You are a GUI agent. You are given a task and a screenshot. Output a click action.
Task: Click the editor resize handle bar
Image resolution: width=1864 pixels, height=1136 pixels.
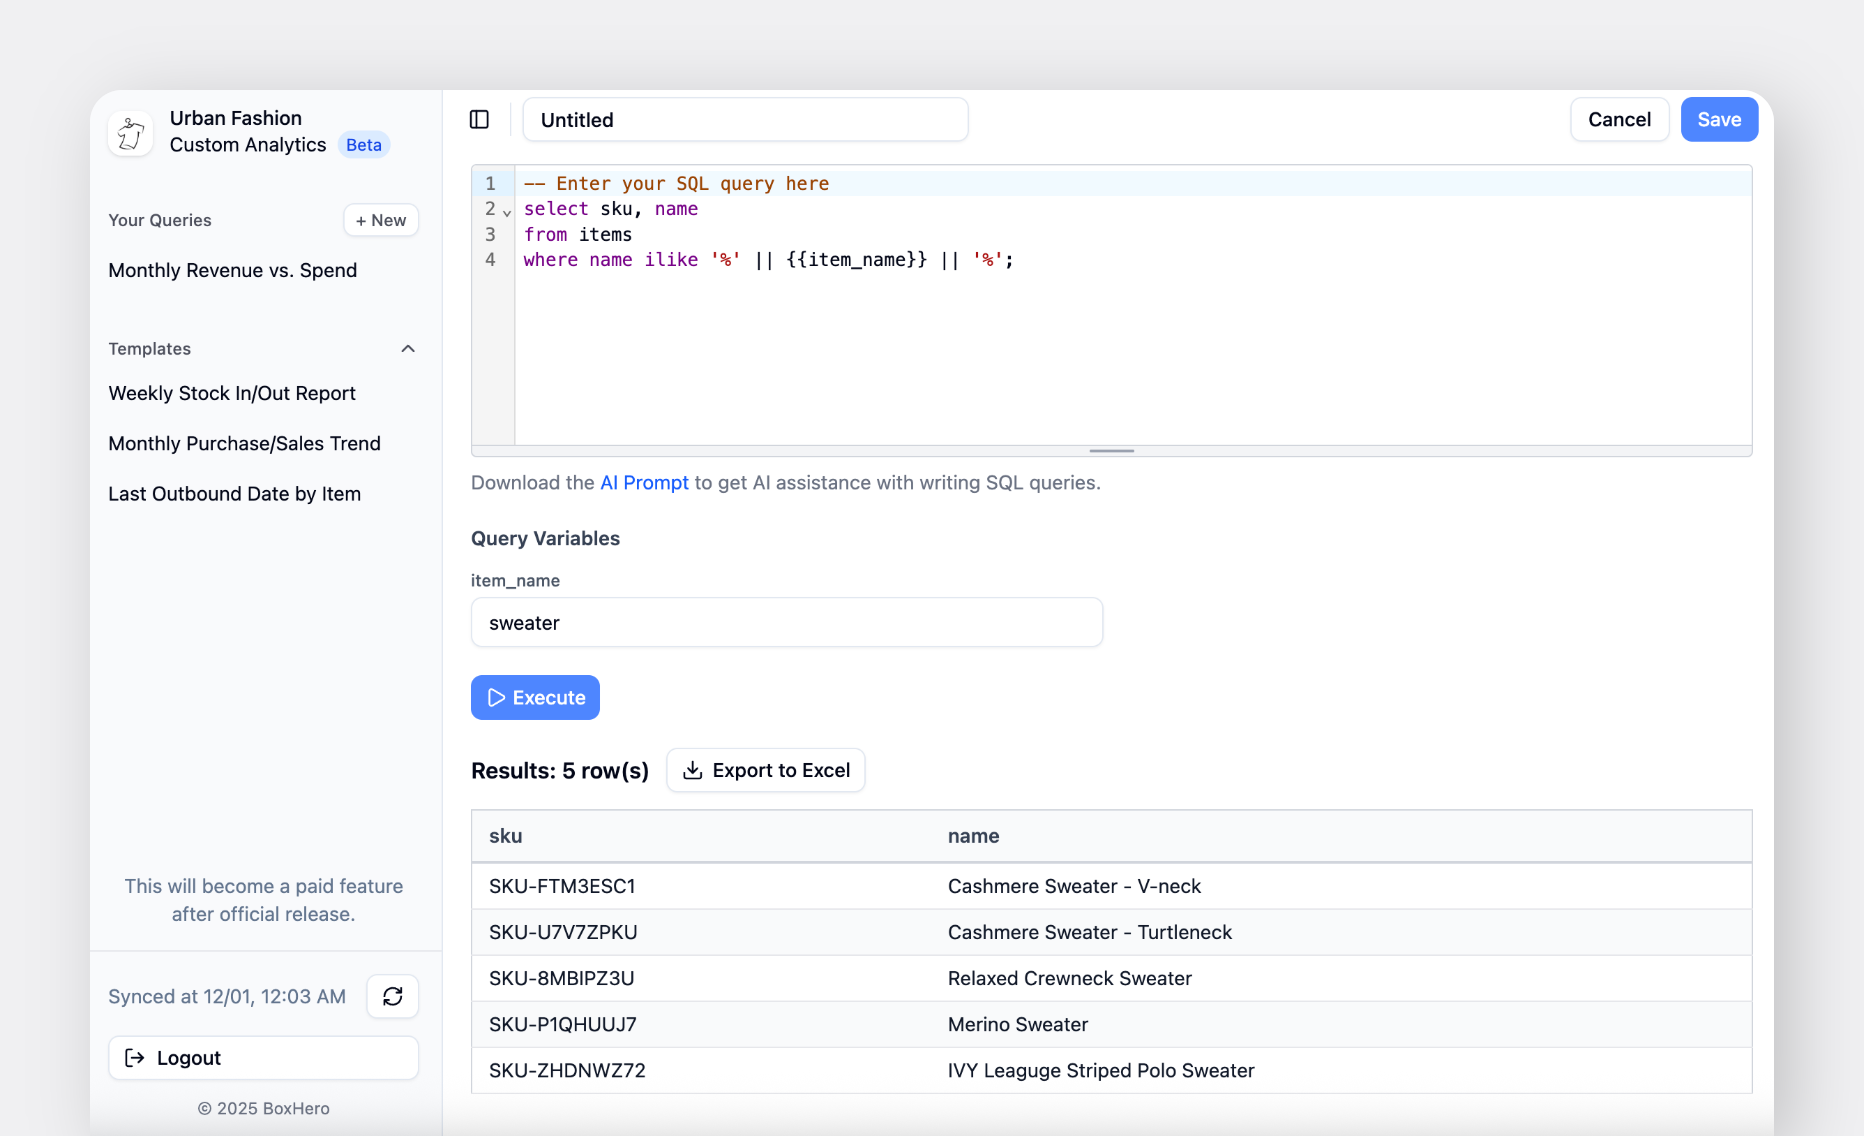point(1111,451)
